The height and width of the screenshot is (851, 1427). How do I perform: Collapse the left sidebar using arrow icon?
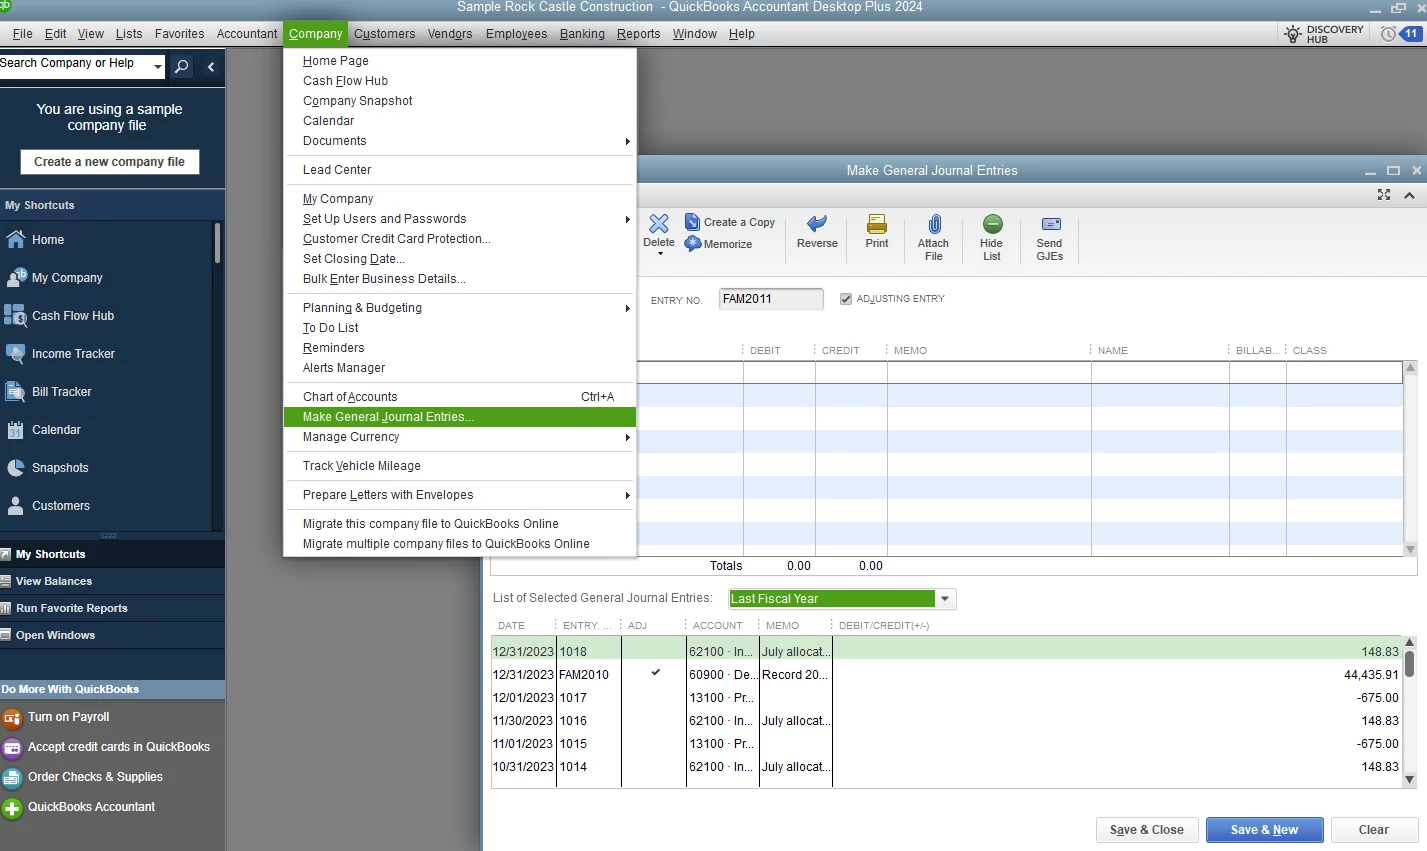(x=211, y=67)
